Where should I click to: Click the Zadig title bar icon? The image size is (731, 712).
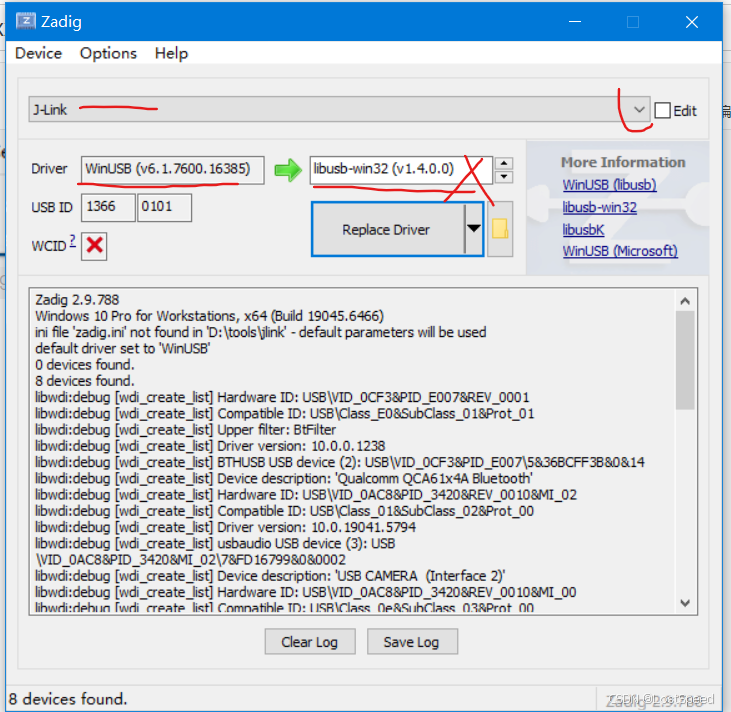pyautogui.click(x=25, y=21)
